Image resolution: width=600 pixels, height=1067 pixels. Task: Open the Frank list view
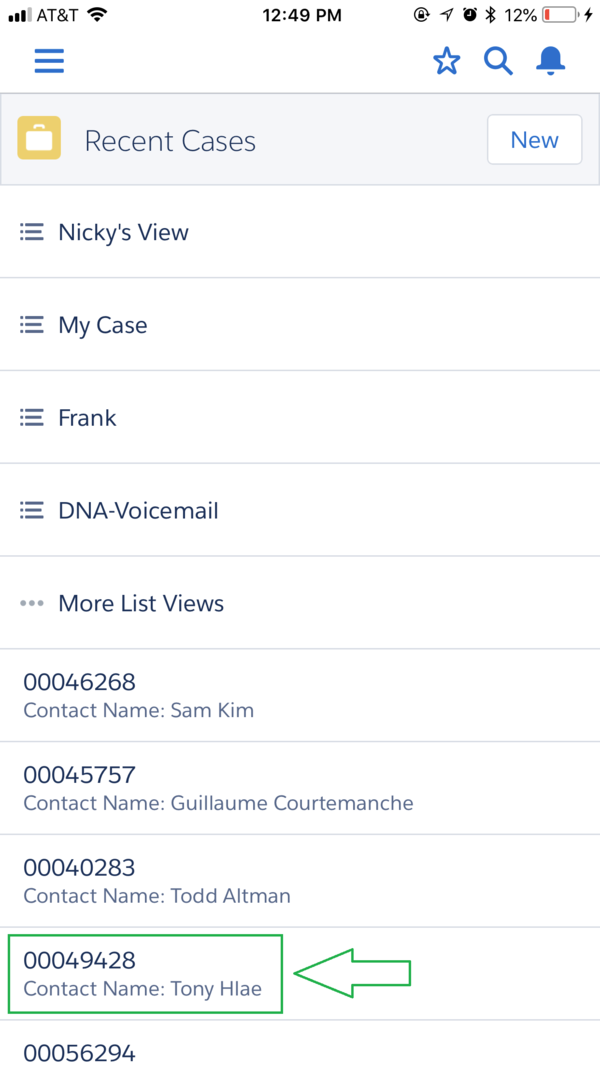[88, 418]
